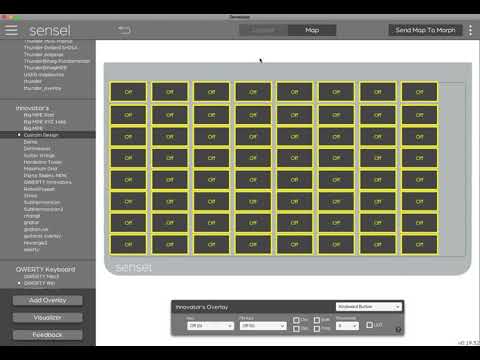This screenshot has height=360, width=480.
Task: Open the Visualizer
Action: 48,318
